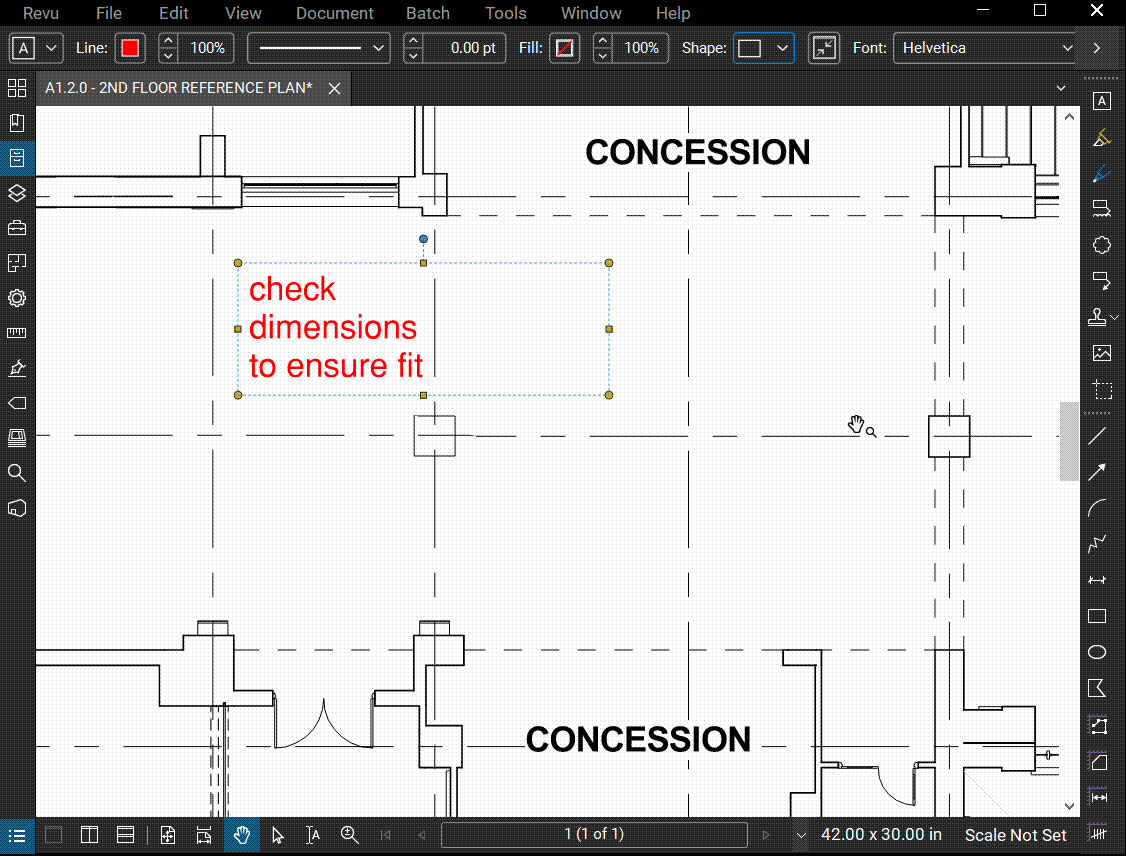The height and width of the screenshot is (856, 1126).
Task: Open the Search panel in sidebar
Action: pos(17,472)
